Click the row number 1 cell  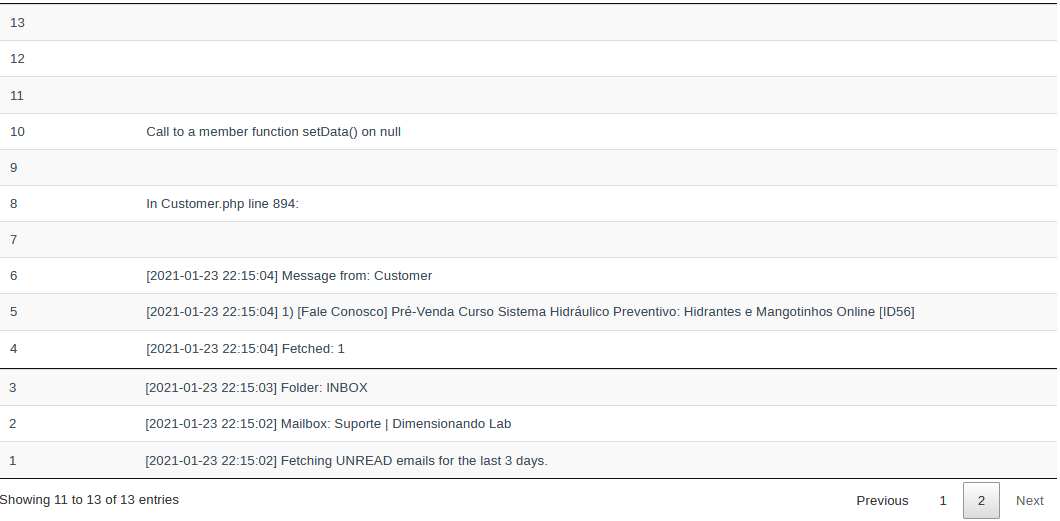[68, 461]
